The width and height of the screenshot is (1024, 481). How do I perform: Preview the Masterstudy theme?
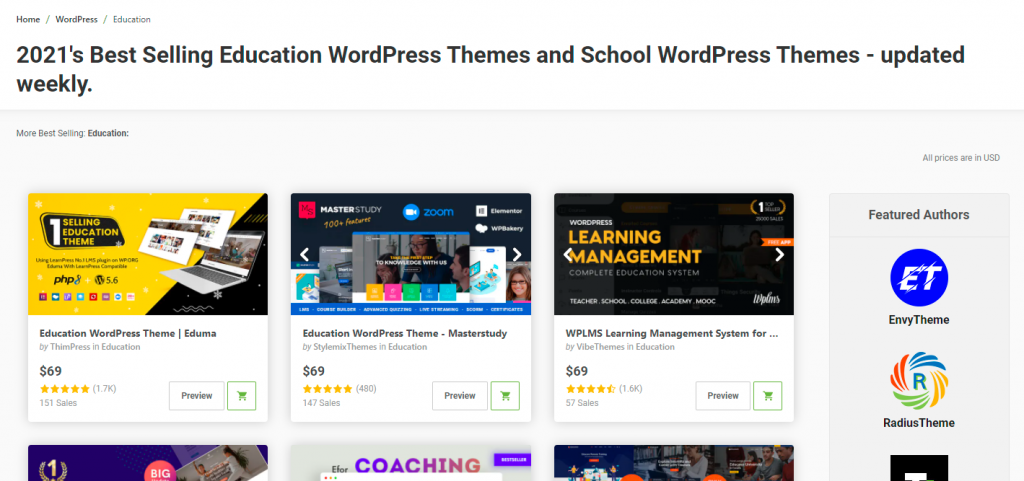pos(460,396)
